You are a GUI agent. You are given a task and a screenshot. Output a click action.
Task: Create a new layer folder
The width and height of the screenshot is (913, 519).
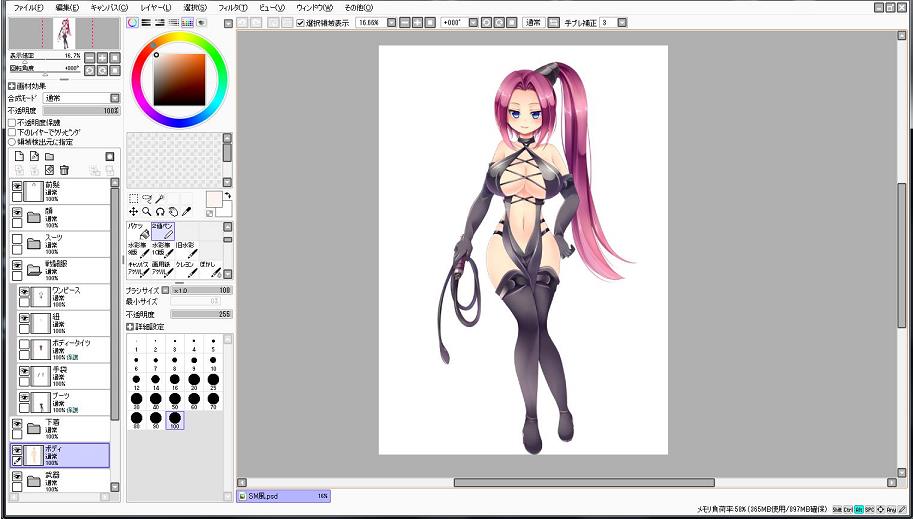click(50, 157)
